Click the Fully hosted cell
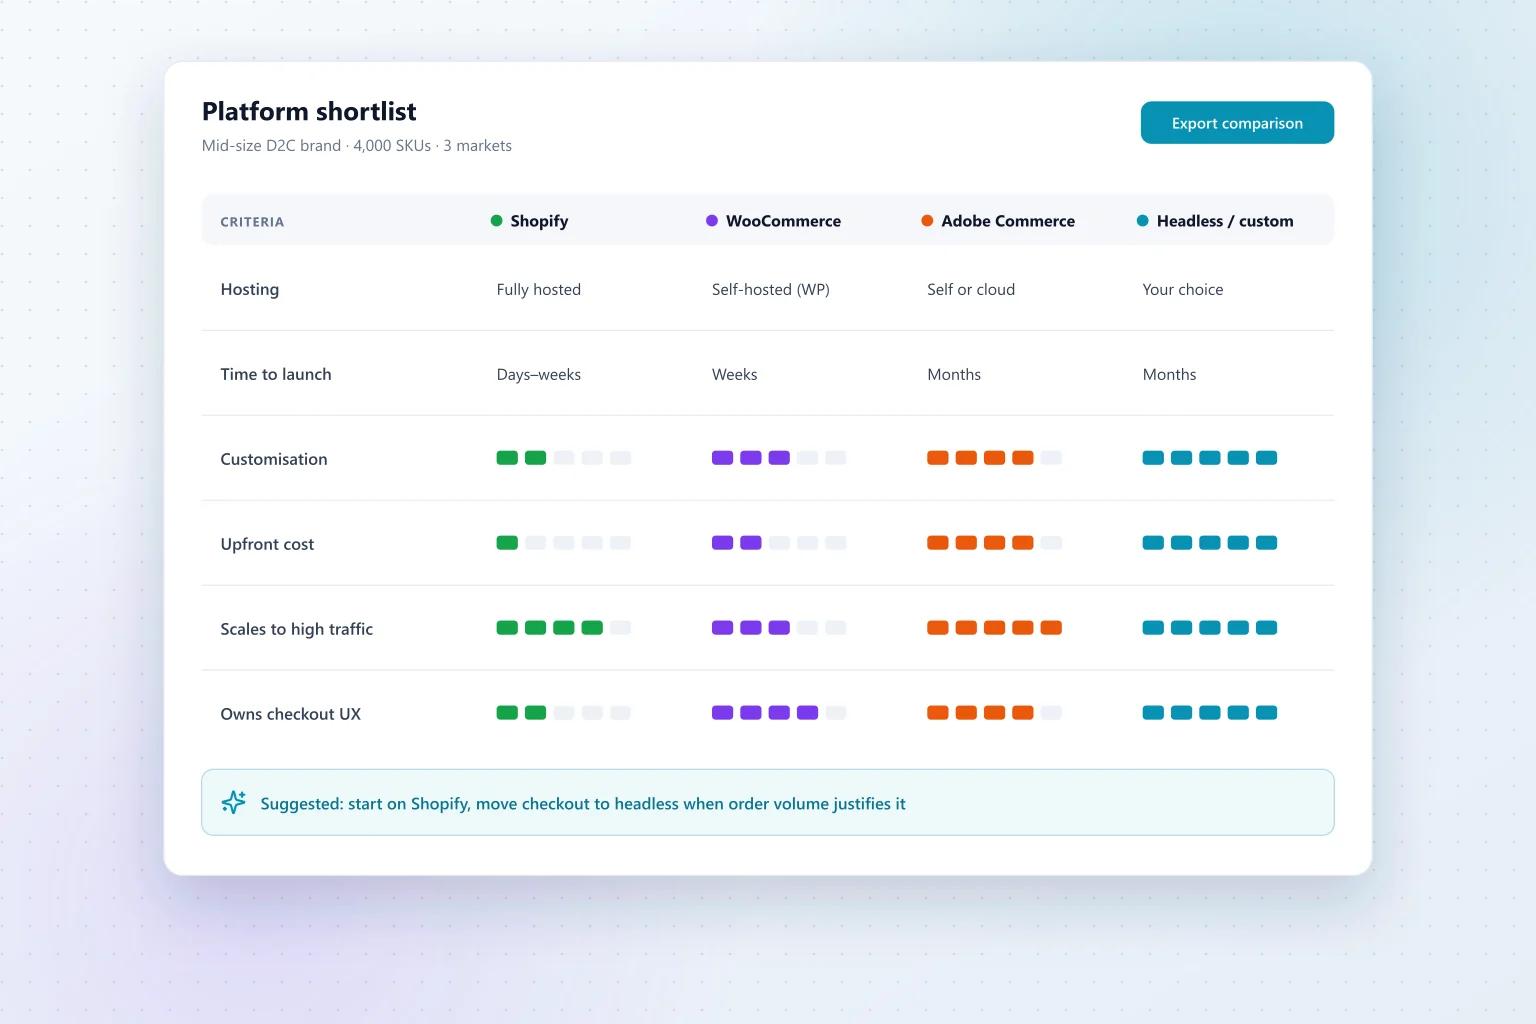The image size is (1536, 1024). pos(539,289)
